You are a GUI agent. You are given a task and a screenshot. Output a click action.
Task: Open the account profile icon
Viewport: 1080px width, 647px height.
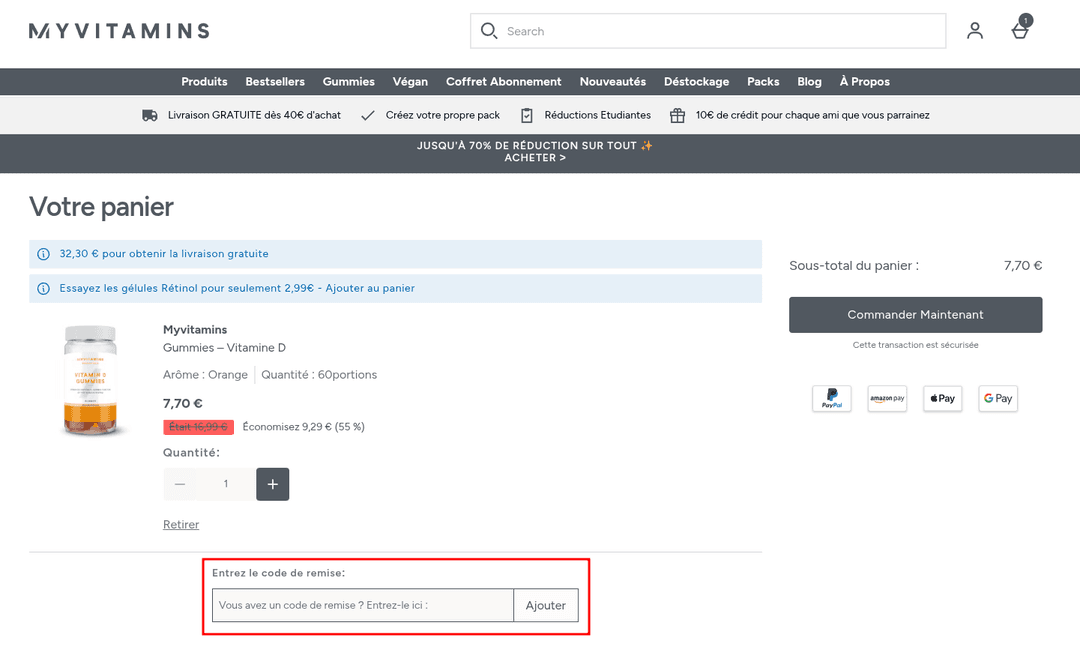[x=975, y=31]
